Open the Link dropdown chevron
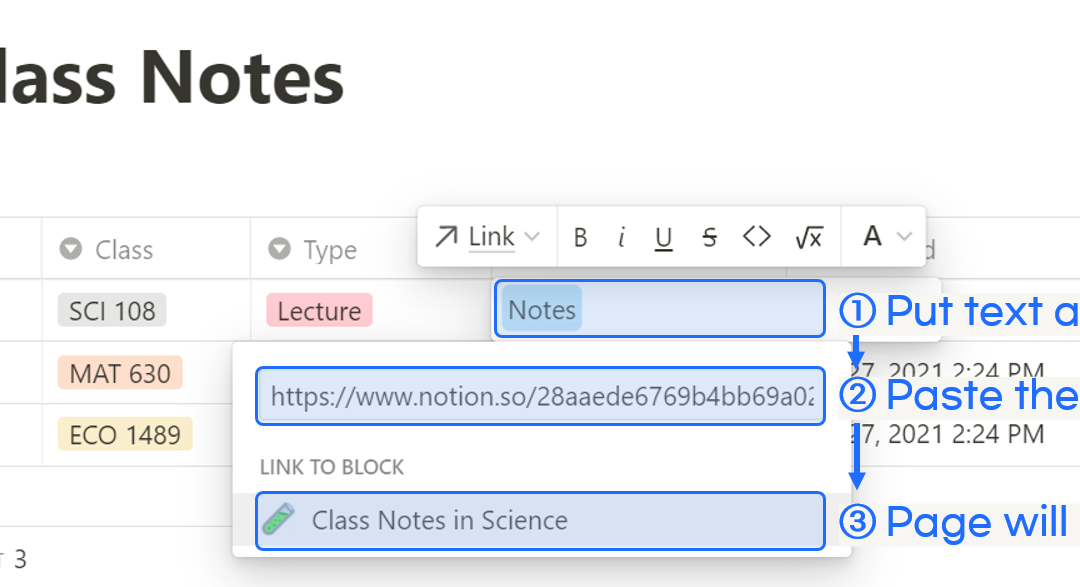This screenshot has width=1080, height=587. point(532,236)
